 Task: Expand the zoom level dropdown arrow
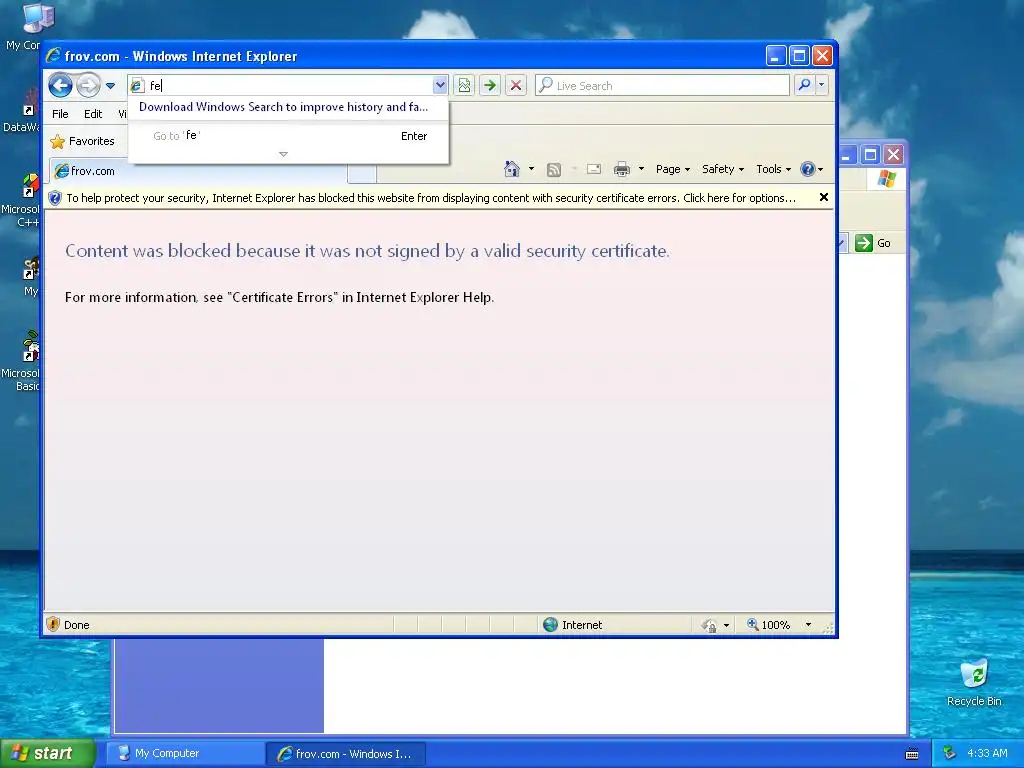coord(808,625)
